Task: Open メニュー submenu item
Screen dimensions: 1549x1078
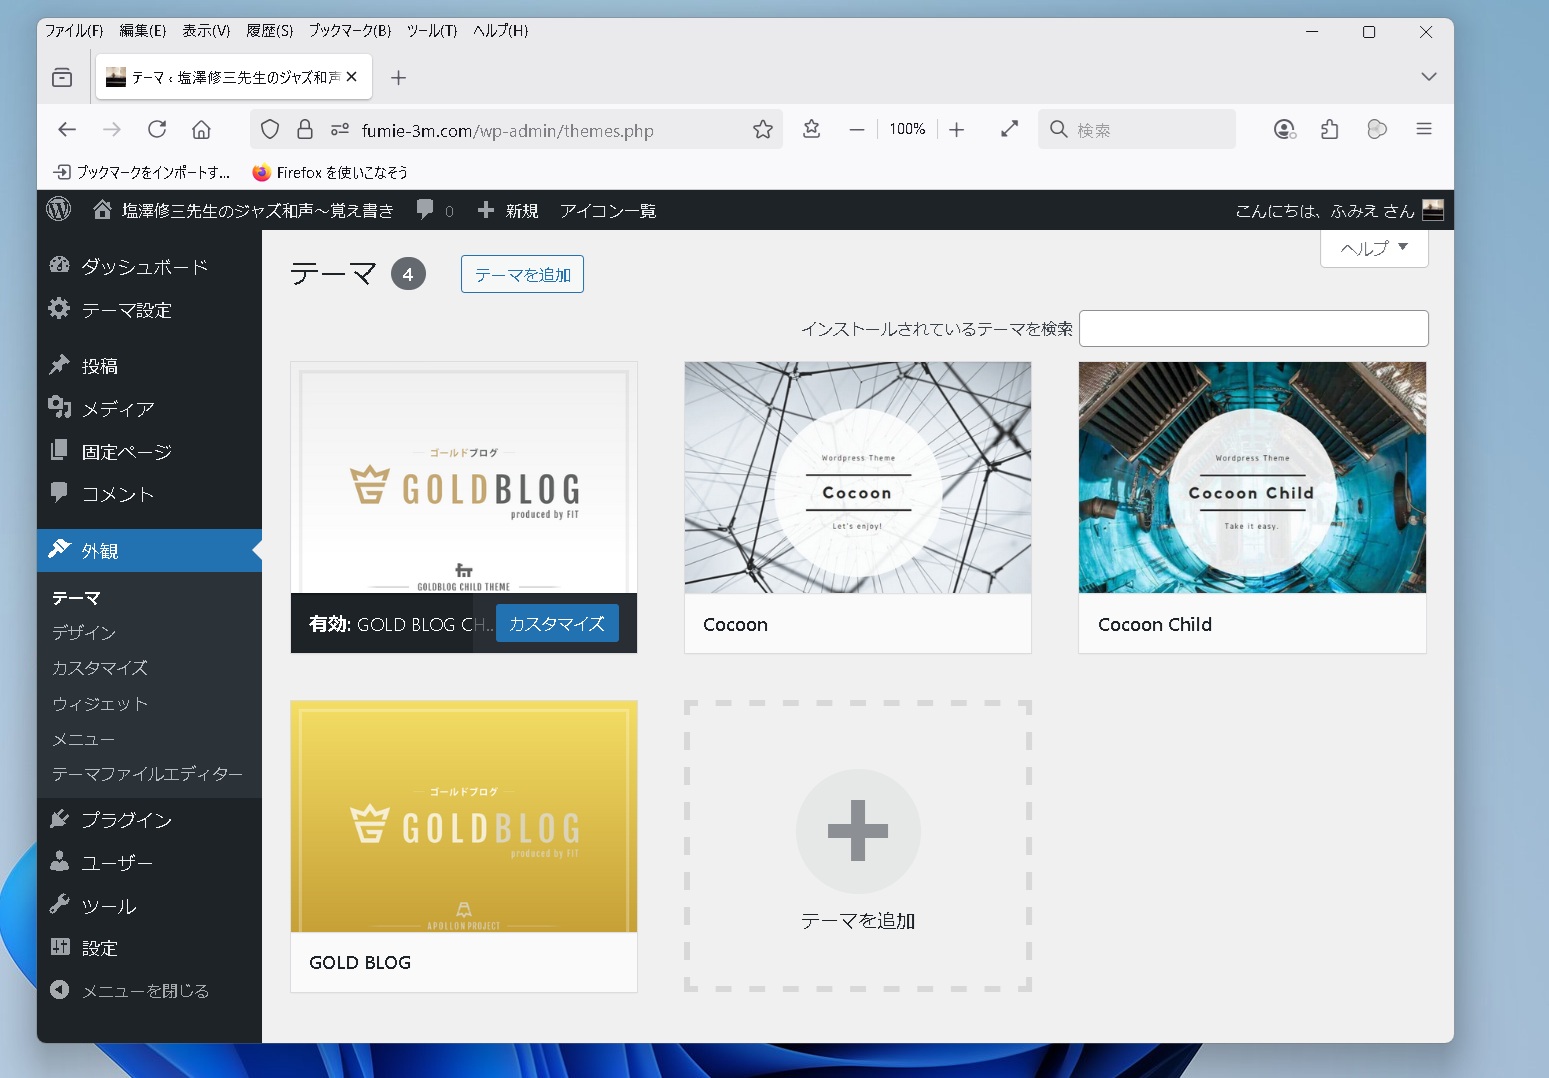Action: coord(84,739)
